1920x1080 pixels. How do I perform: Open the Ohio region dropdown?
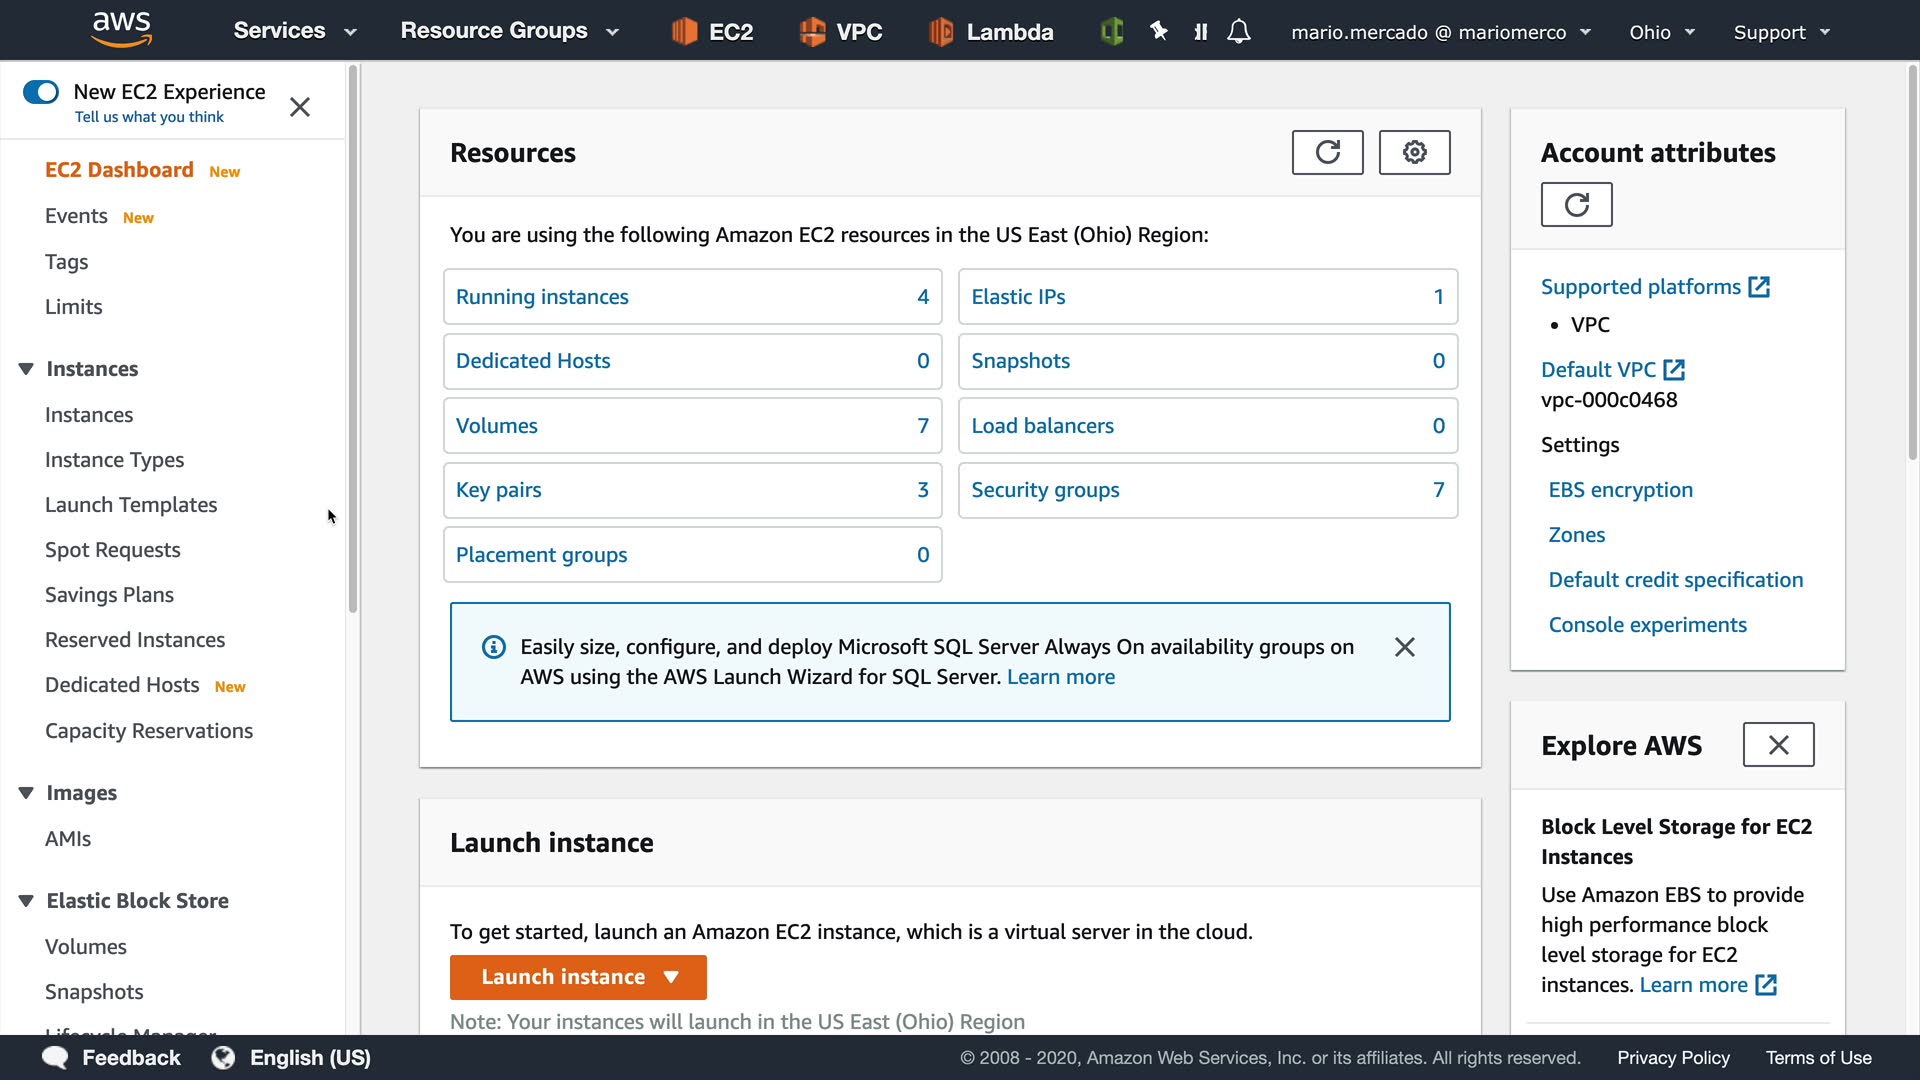click(1661, 32)
